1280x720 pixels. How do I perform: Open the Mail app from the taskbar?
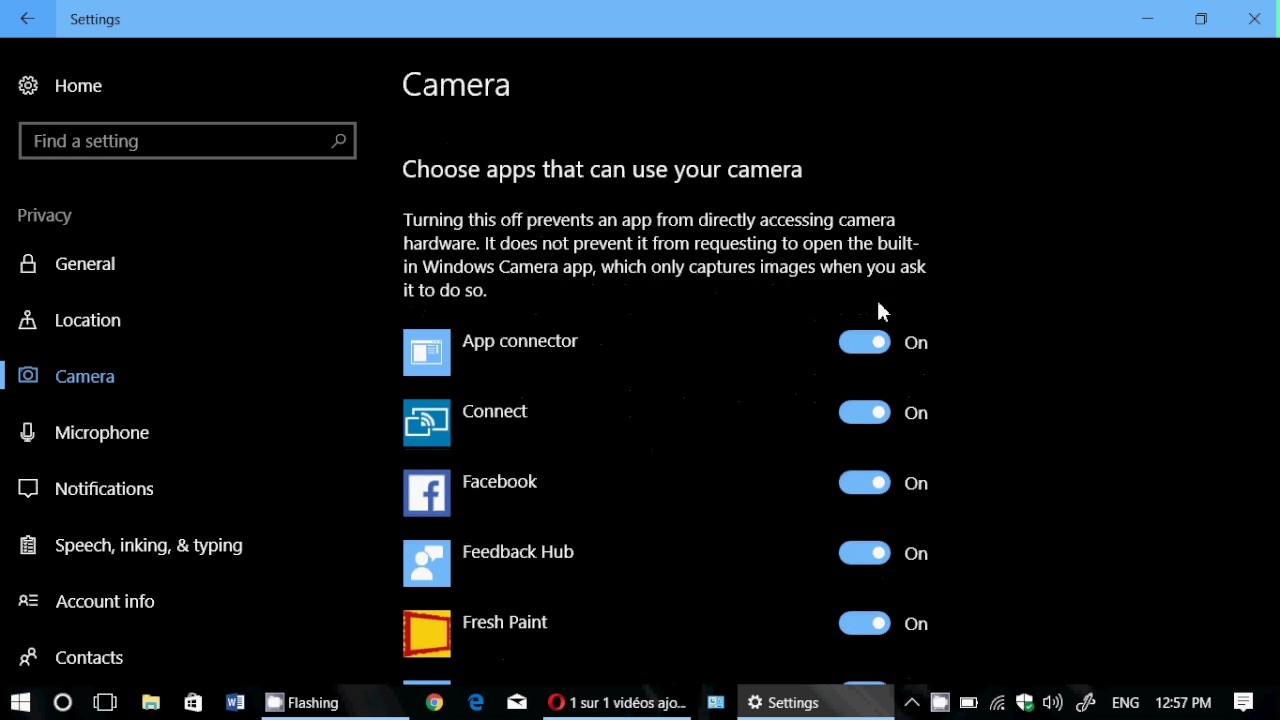[517, 702]
